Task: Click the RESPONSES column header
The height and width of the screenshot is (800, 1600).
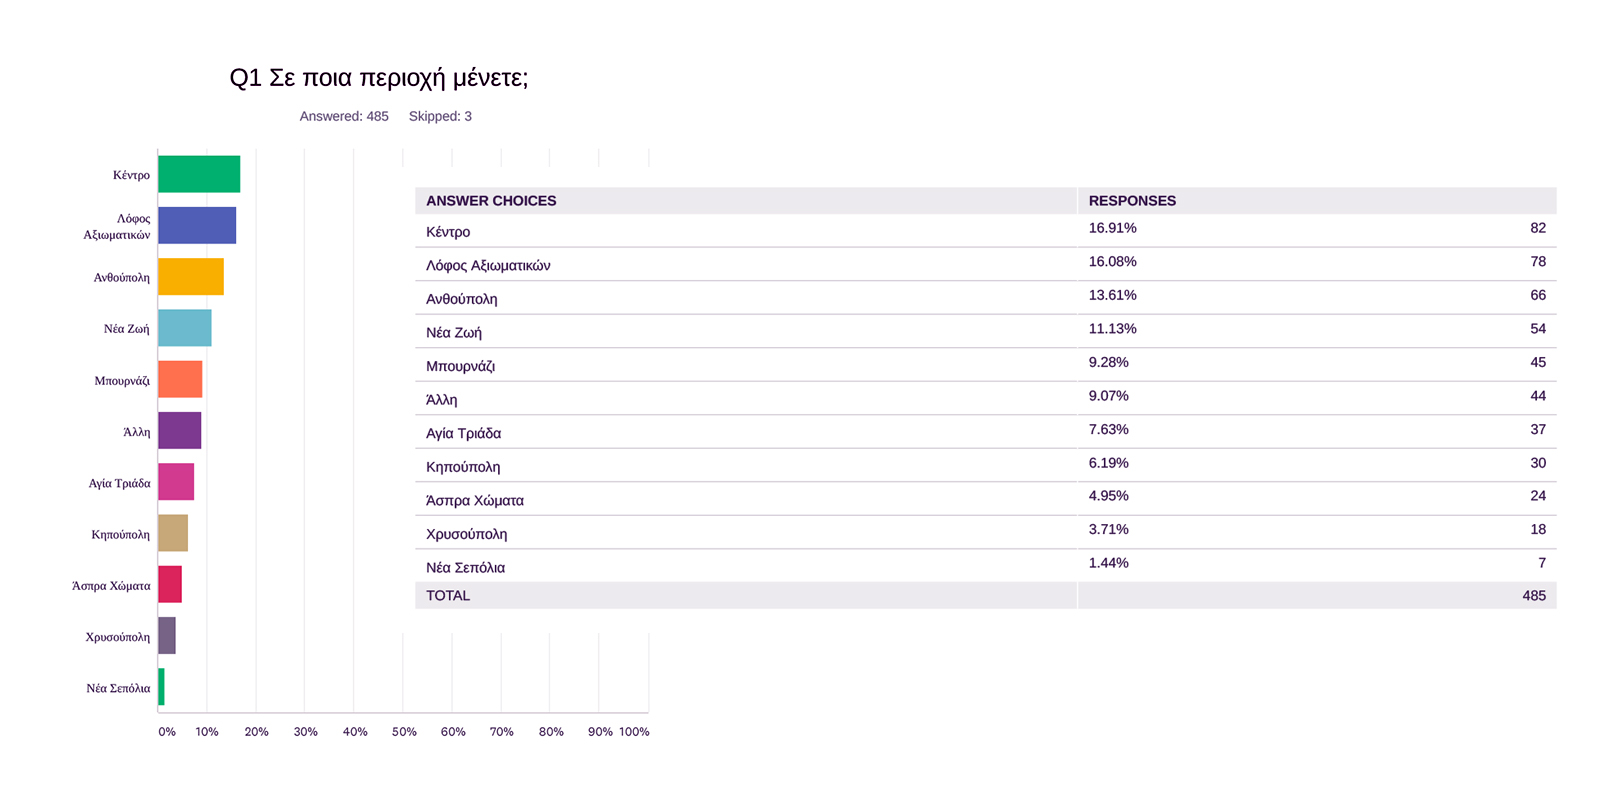Action: (1132, 201)
